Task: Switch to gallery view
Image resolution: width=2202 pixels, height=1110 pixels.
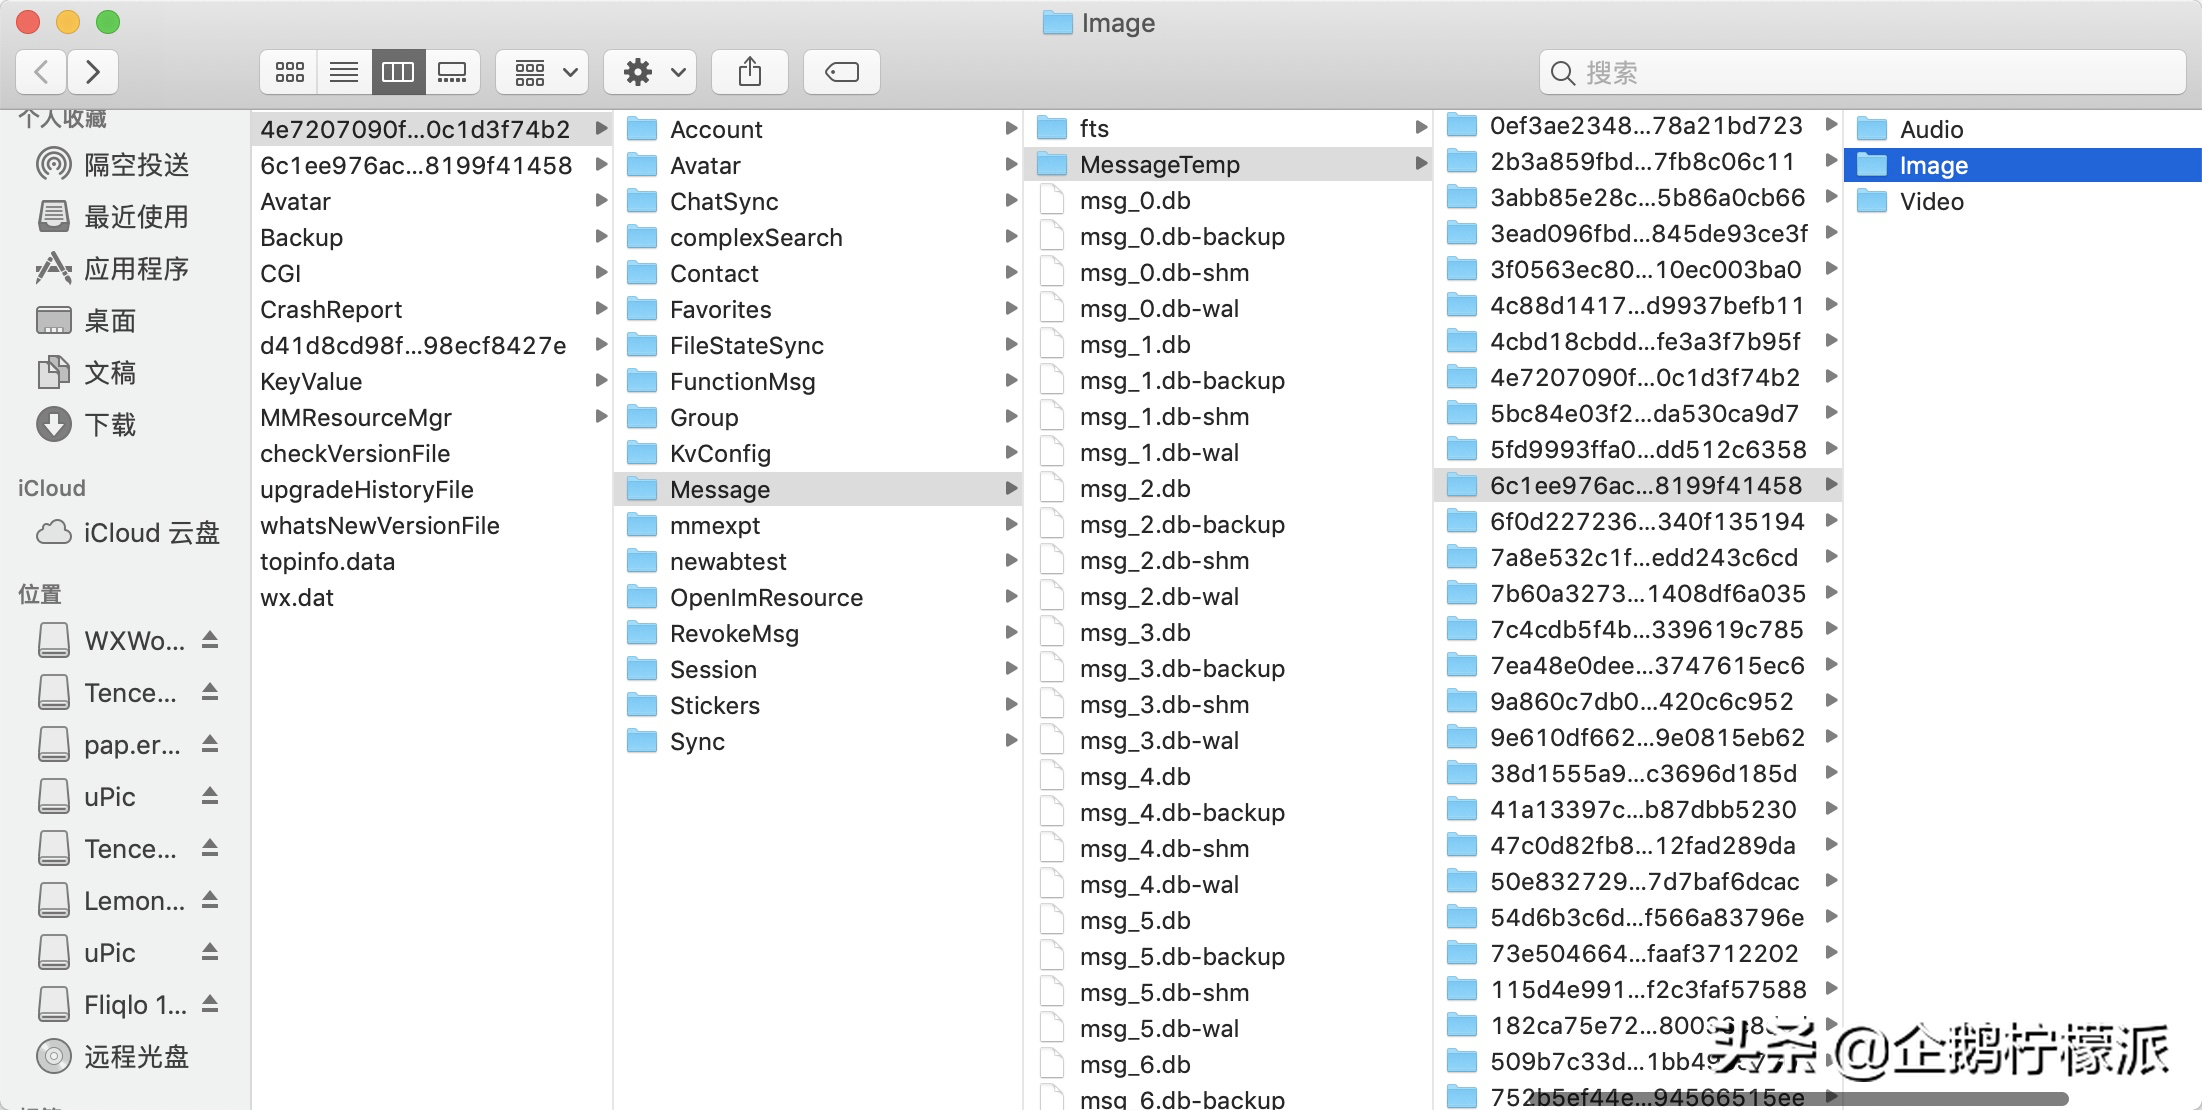Action: tap(452, 72)
